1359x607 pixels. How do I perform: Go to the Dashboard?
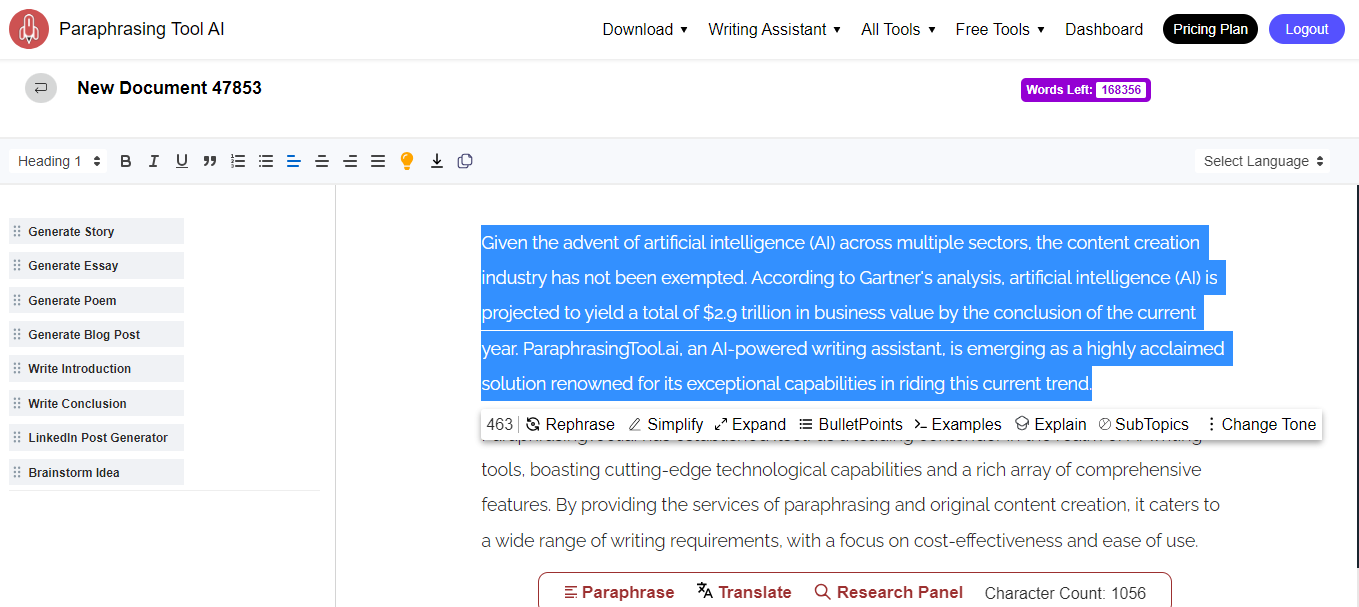(1104, 30)
